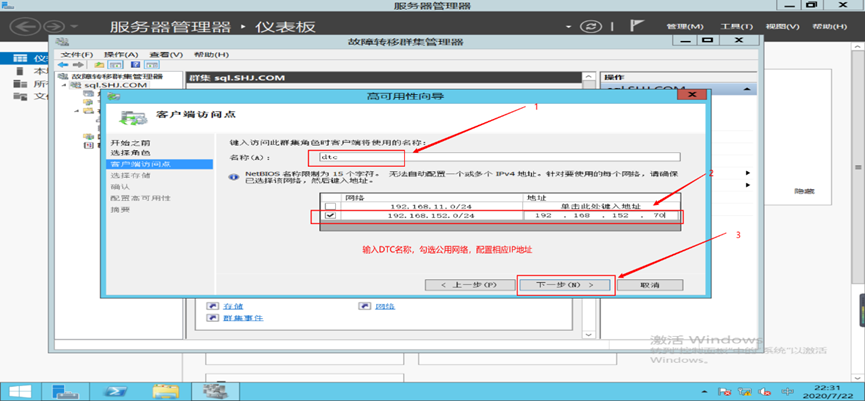Open the 操作(A) menu in Failover Cluster Manager
Screen dimensions: 865x401
pos(121,55)
